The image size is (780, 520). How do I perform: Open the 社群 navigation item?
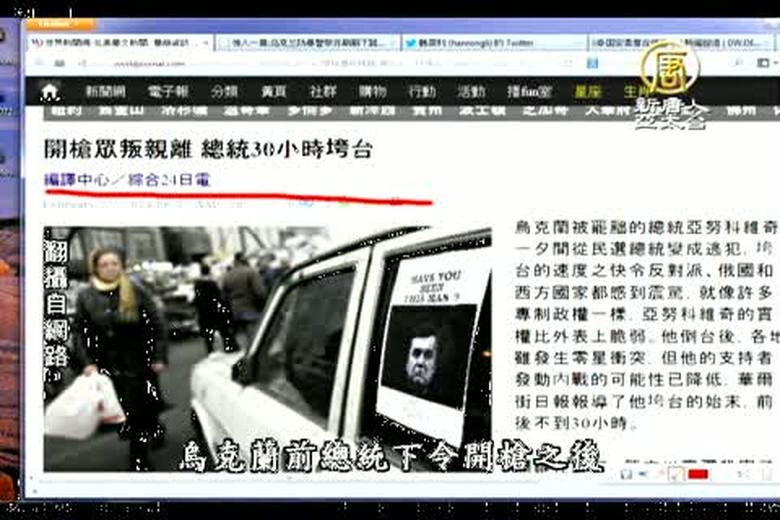point(323,91)
